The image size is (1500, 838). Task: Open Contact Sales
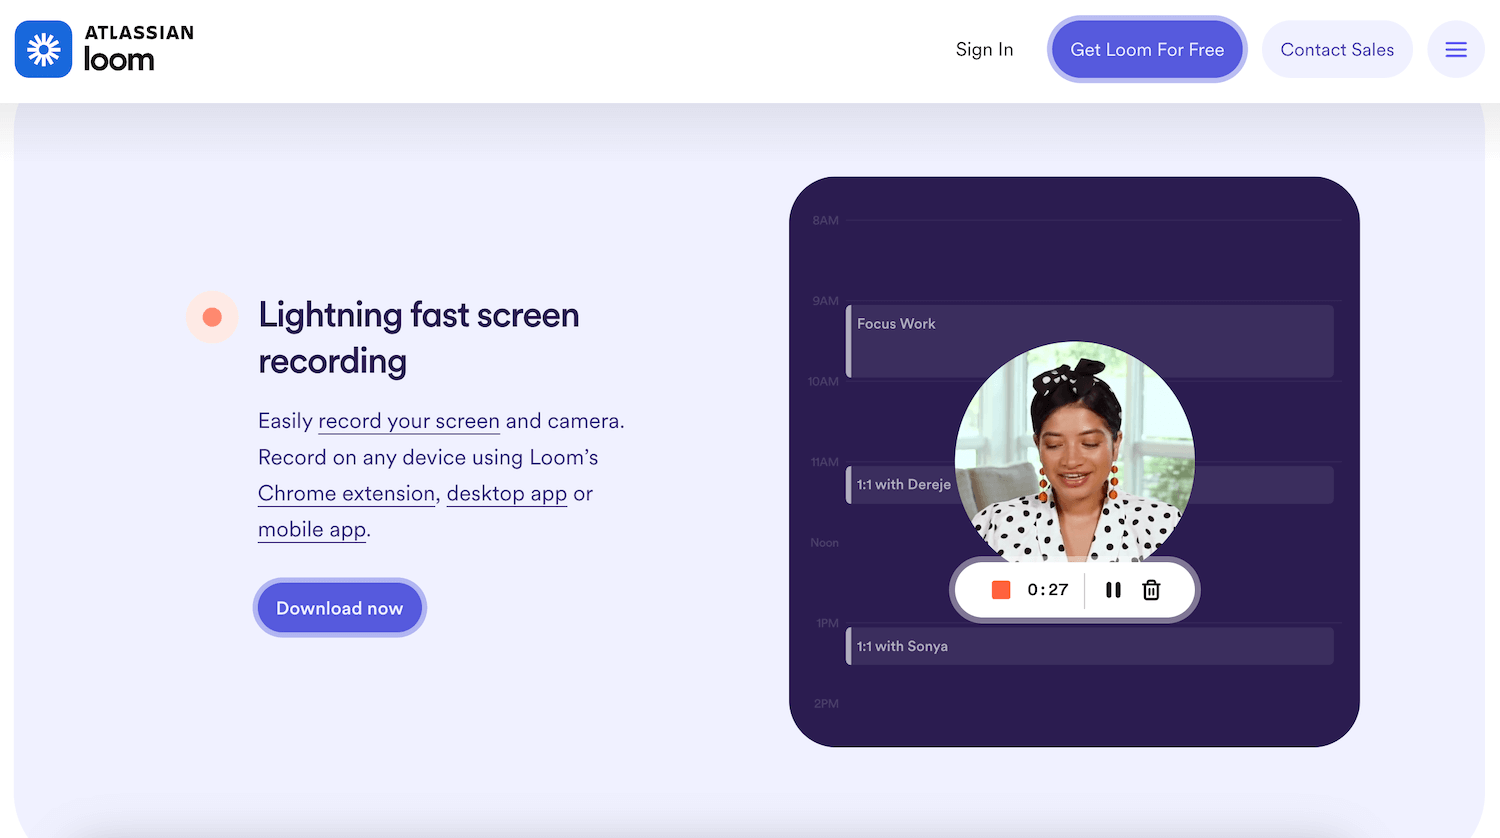tap(1337, 49)
